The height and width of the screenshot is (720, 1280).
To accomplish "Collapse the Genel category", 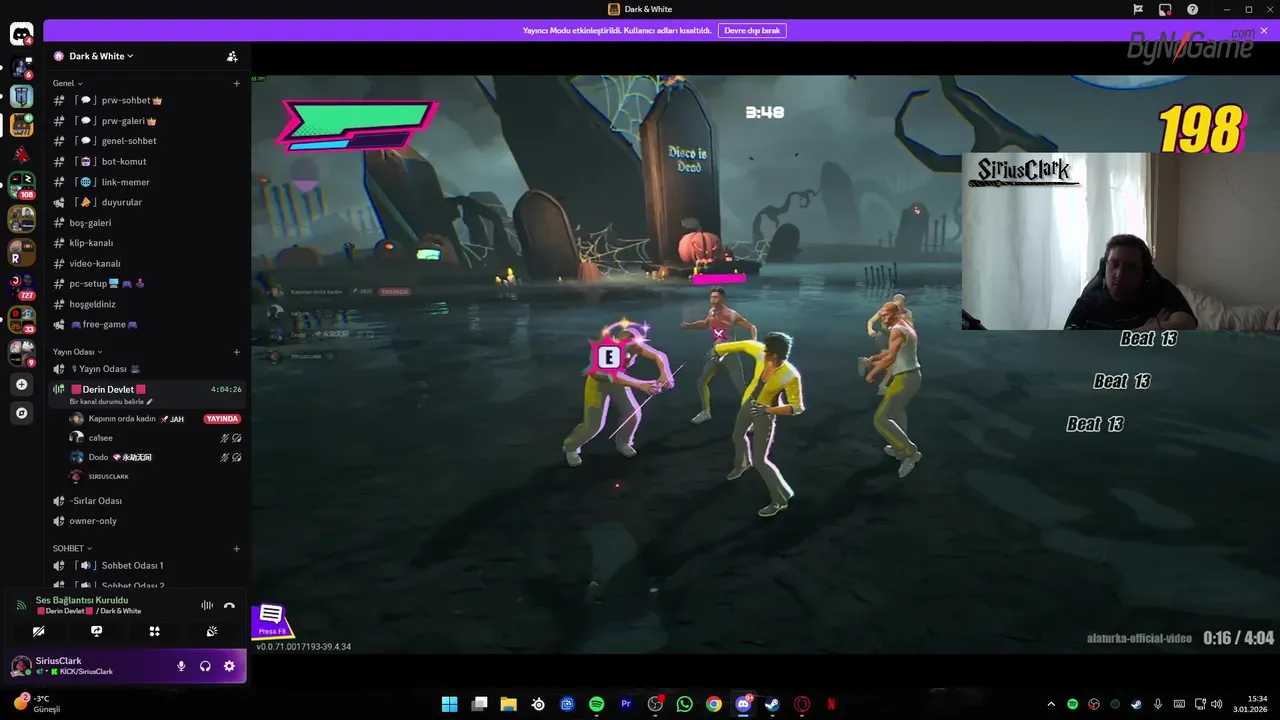I will (x=68, y=83).
